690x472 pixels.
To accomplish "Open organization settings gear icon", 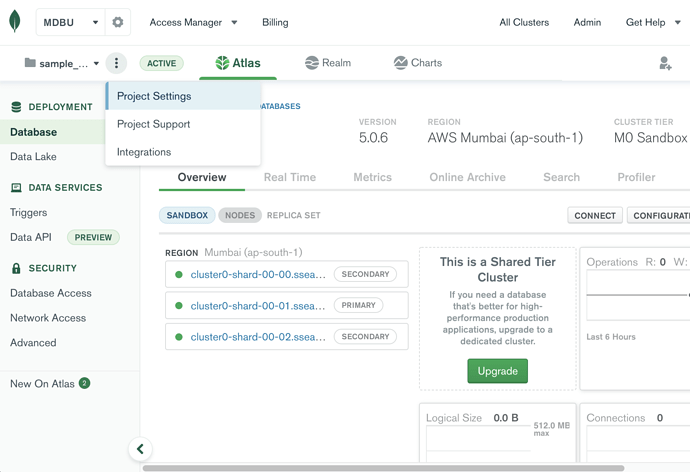I will [x=118, y=22].
